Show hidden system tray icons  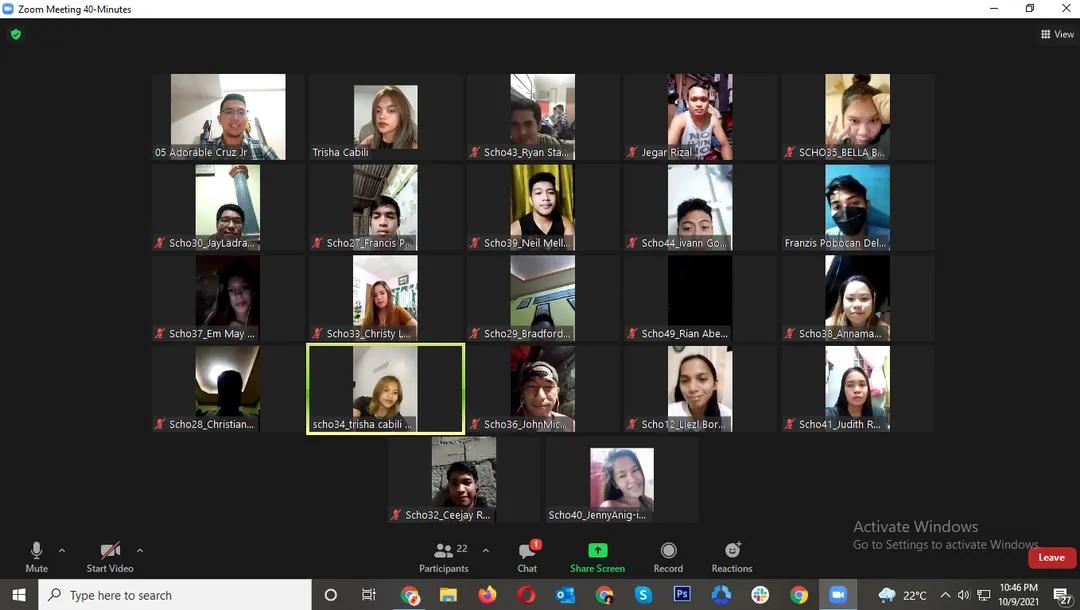click(945, 595)
